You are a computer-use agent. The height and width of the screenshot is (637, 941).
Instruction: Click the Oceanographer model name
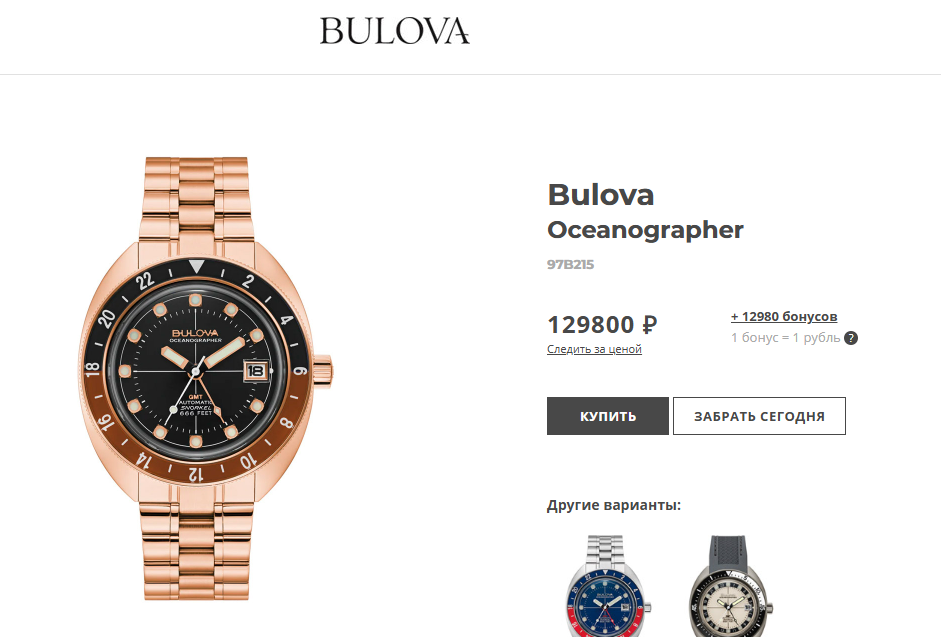coord(645,230)
